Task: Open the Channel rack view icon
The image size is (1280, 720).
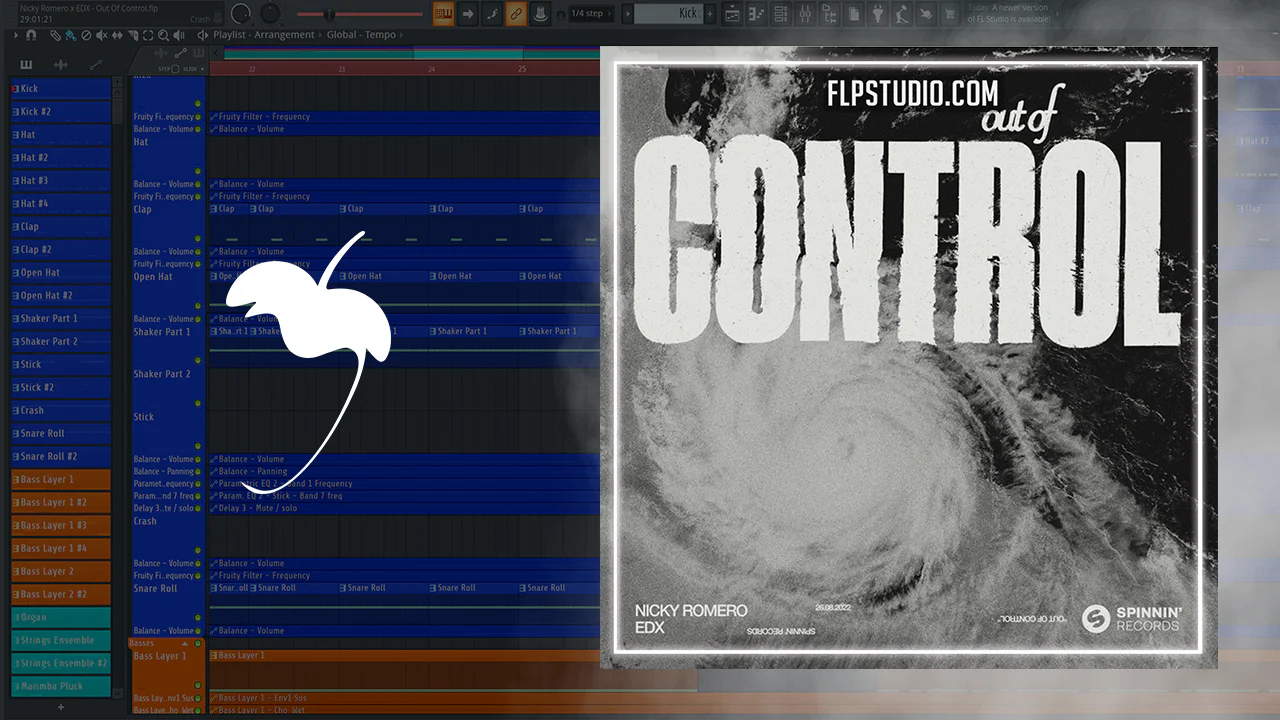Action: tap(781, 14)
